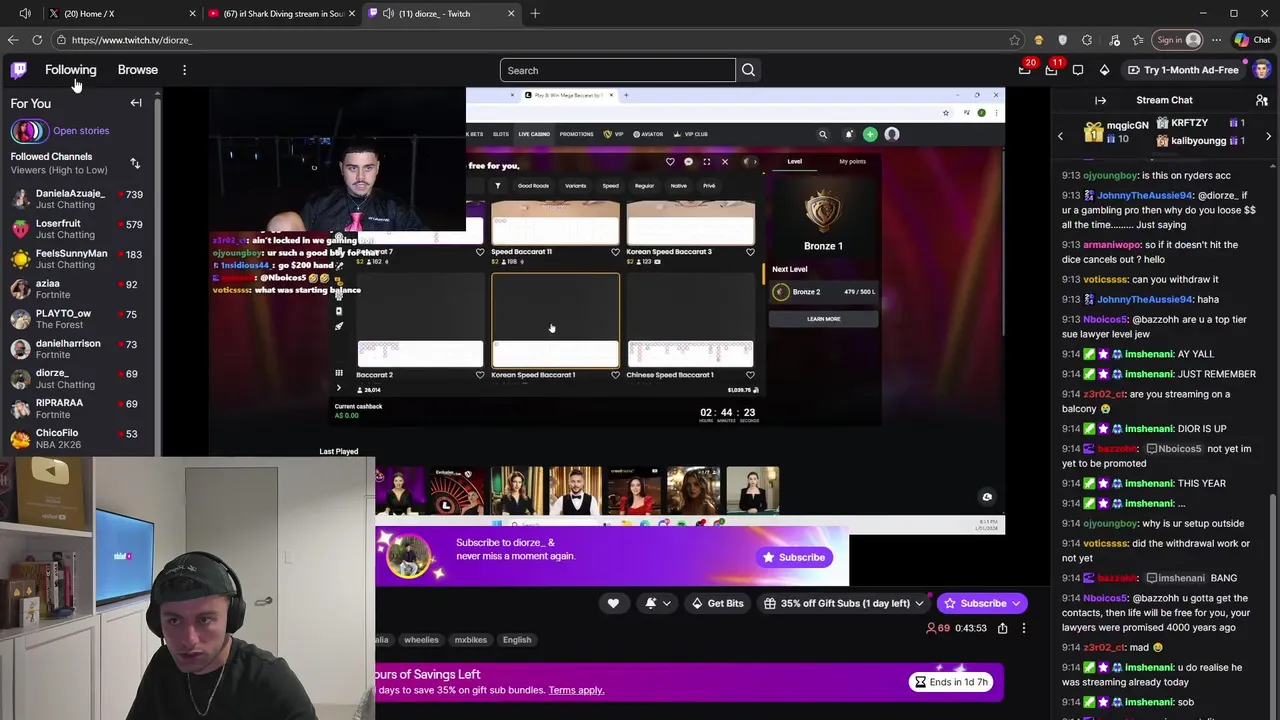
Task: Favorite this page with the star icon
Action: click(1014, 40)
